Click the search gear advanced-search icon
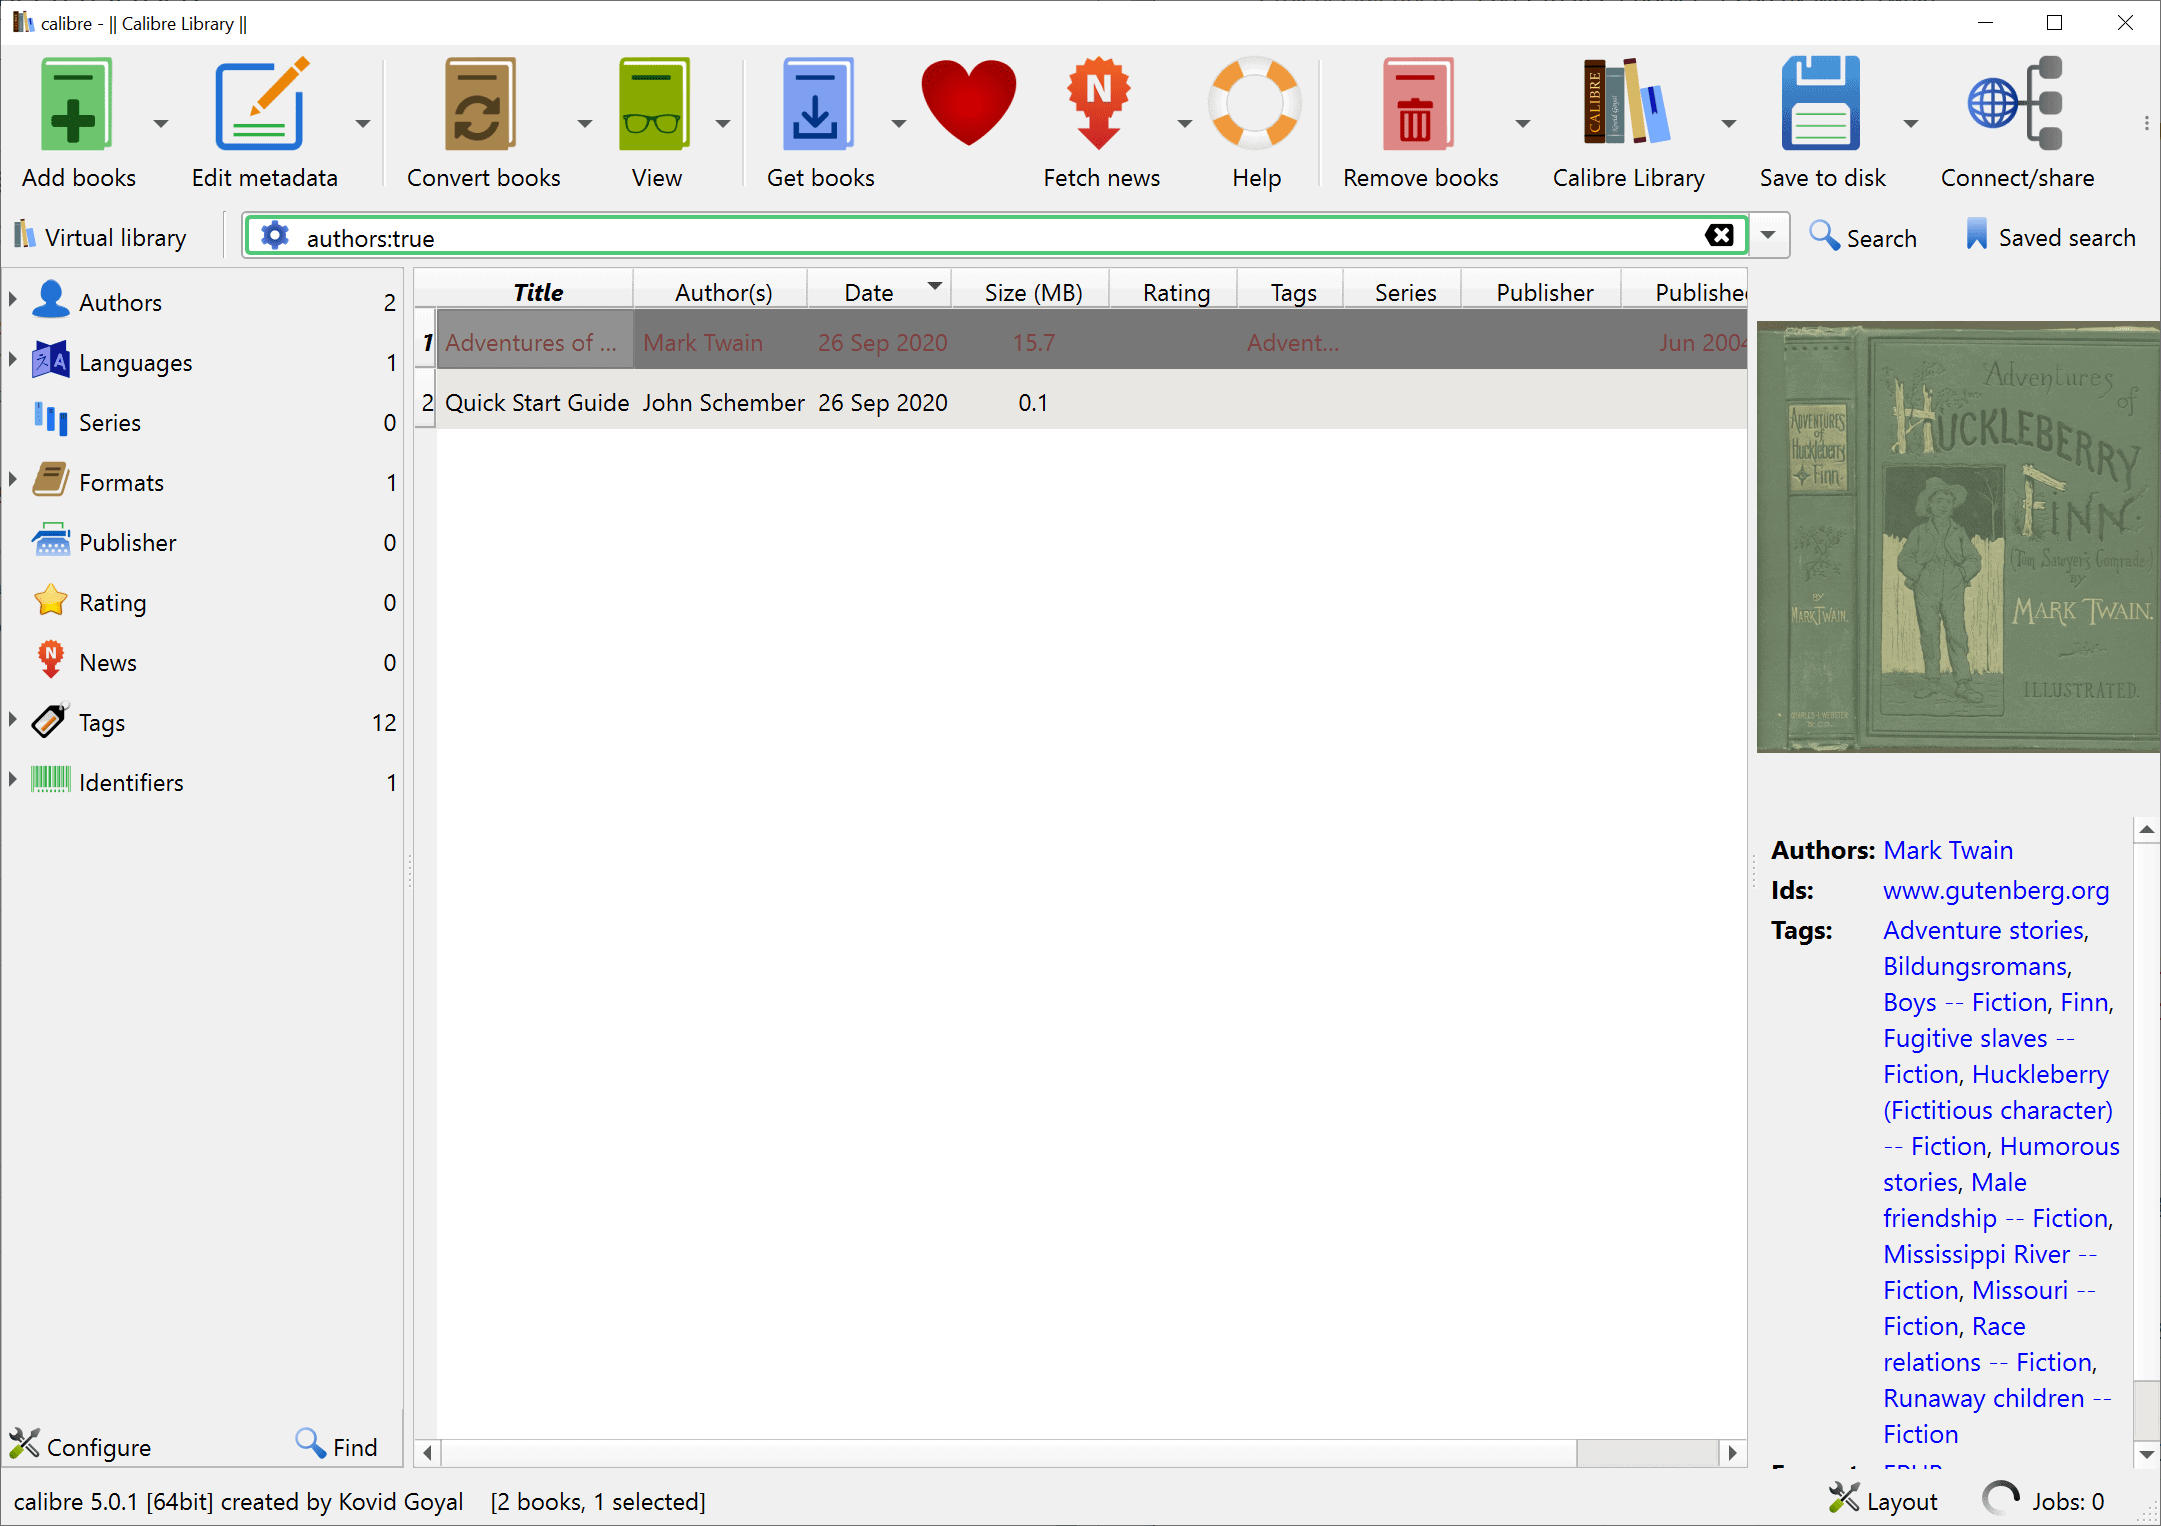The image size is (2161, 1526). (275, 237)
